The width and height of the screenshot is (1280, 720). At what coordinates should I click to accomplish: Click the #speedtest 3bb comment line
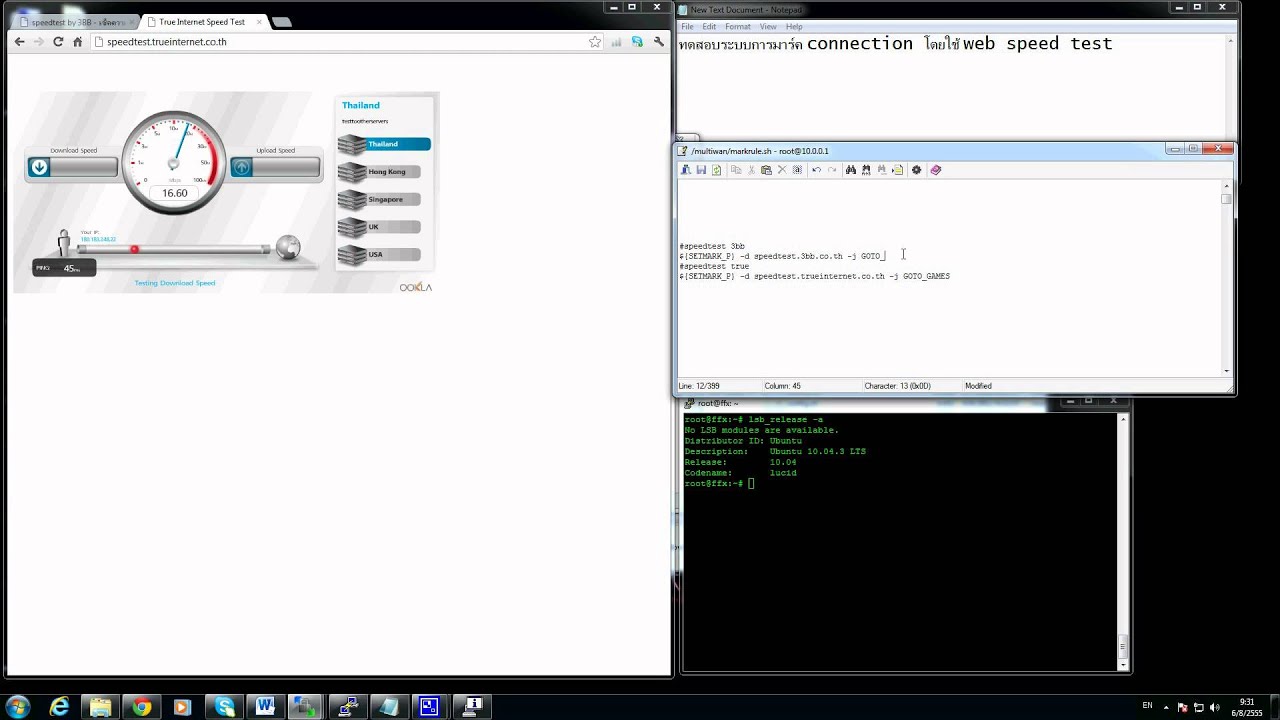[712, 246]
